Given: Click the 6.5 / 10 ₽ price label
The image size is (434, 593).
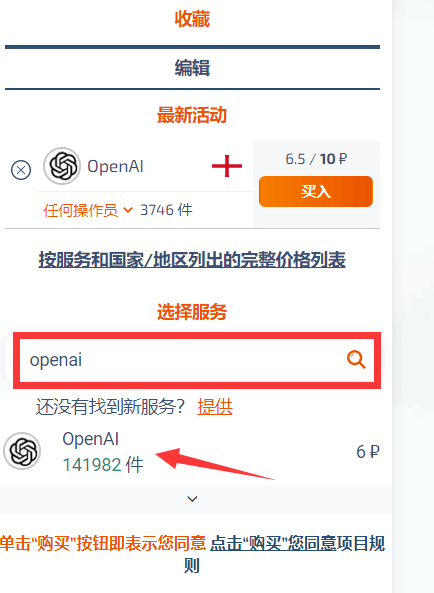Looking at the screenshot, I should 316,159.
